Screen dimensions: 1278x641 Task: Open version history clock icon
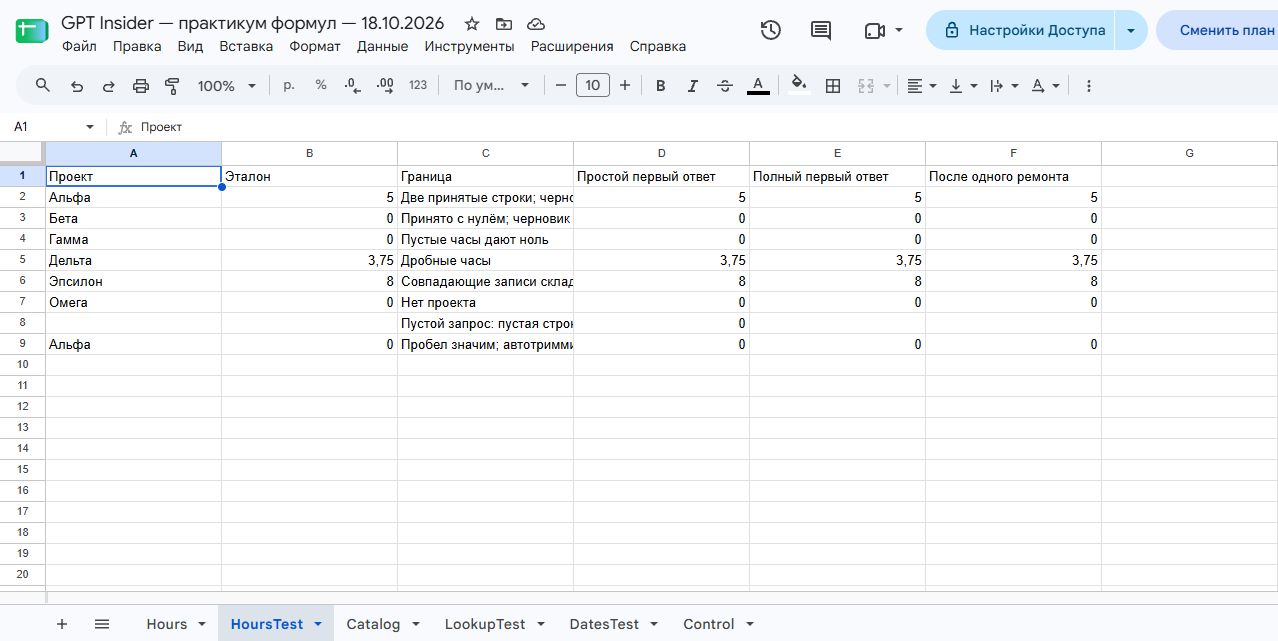[770, 30]
